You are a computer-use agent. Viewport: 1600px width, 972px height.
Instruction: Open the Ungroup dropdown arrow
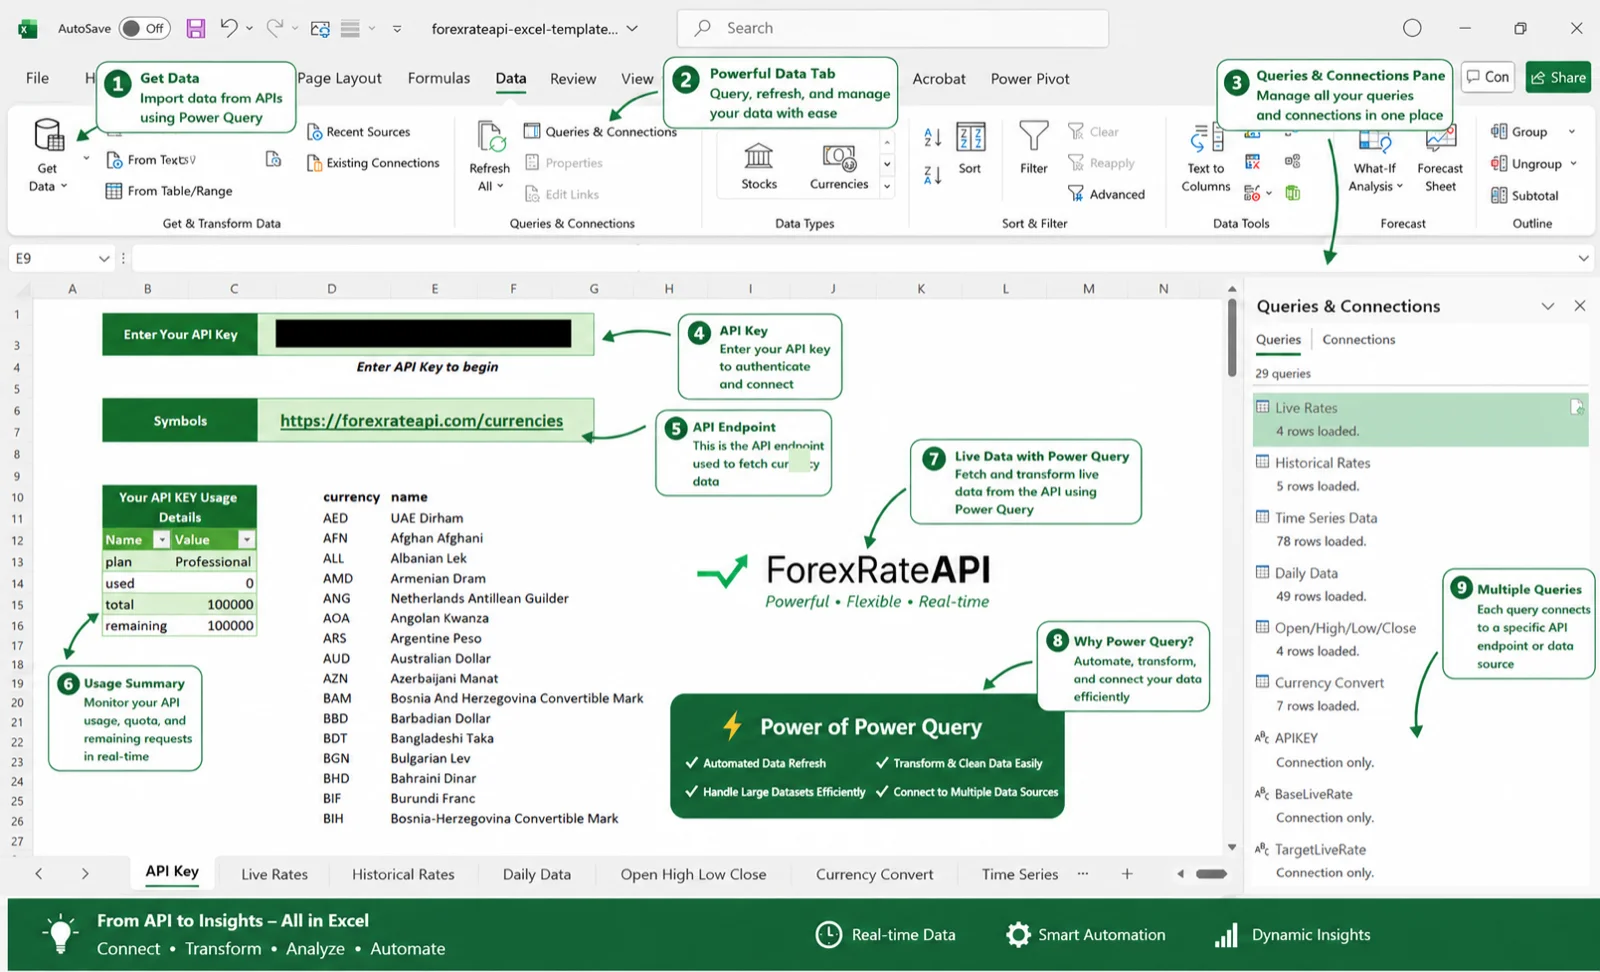[1573, 164]
